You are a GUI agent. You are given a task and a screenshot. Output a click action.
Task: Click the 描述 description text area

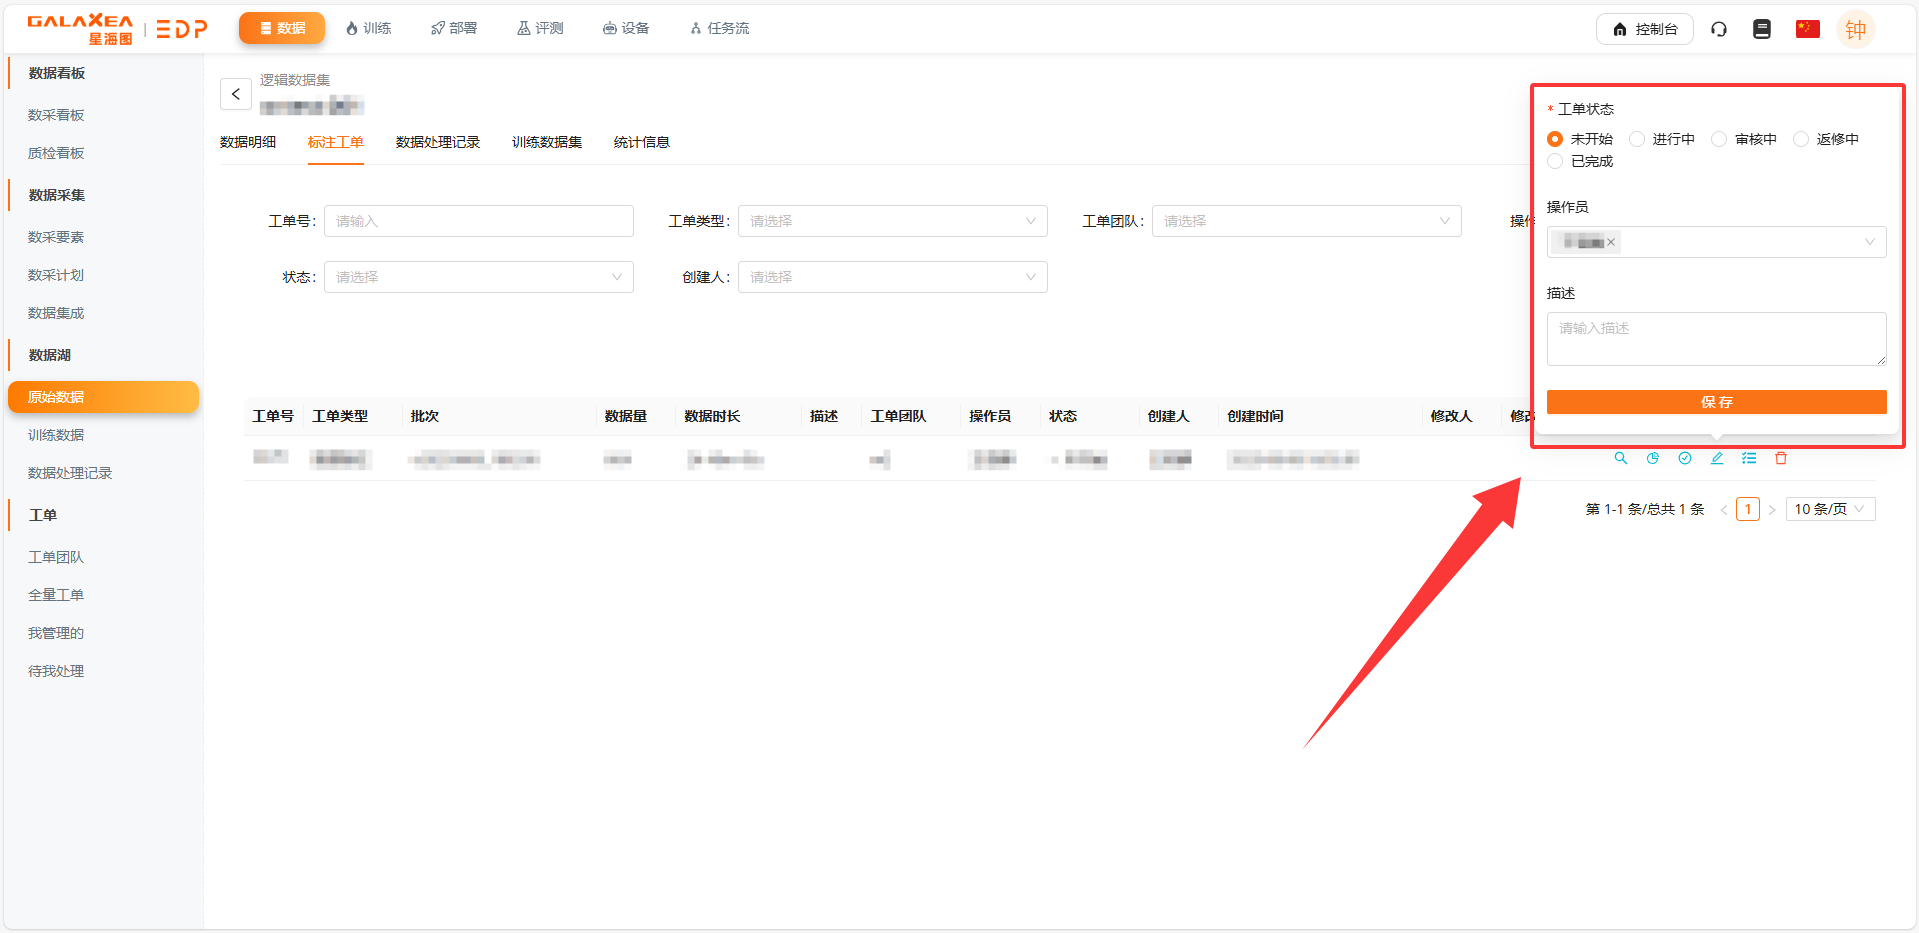pos(1716,338)
